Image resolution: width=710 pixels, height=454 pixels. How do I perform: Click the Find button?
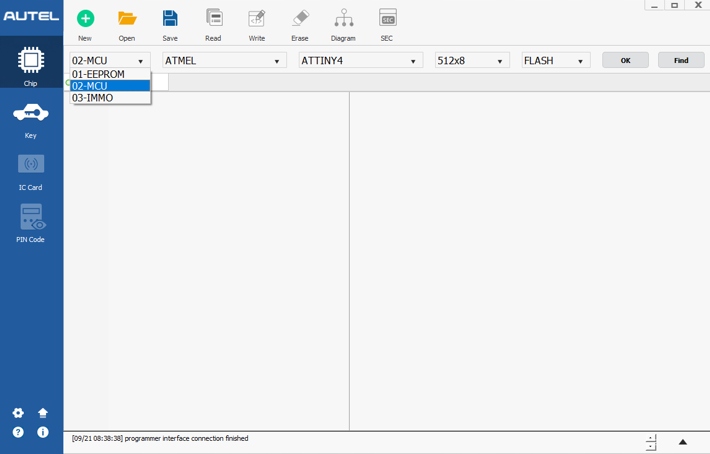coord(681,61)
